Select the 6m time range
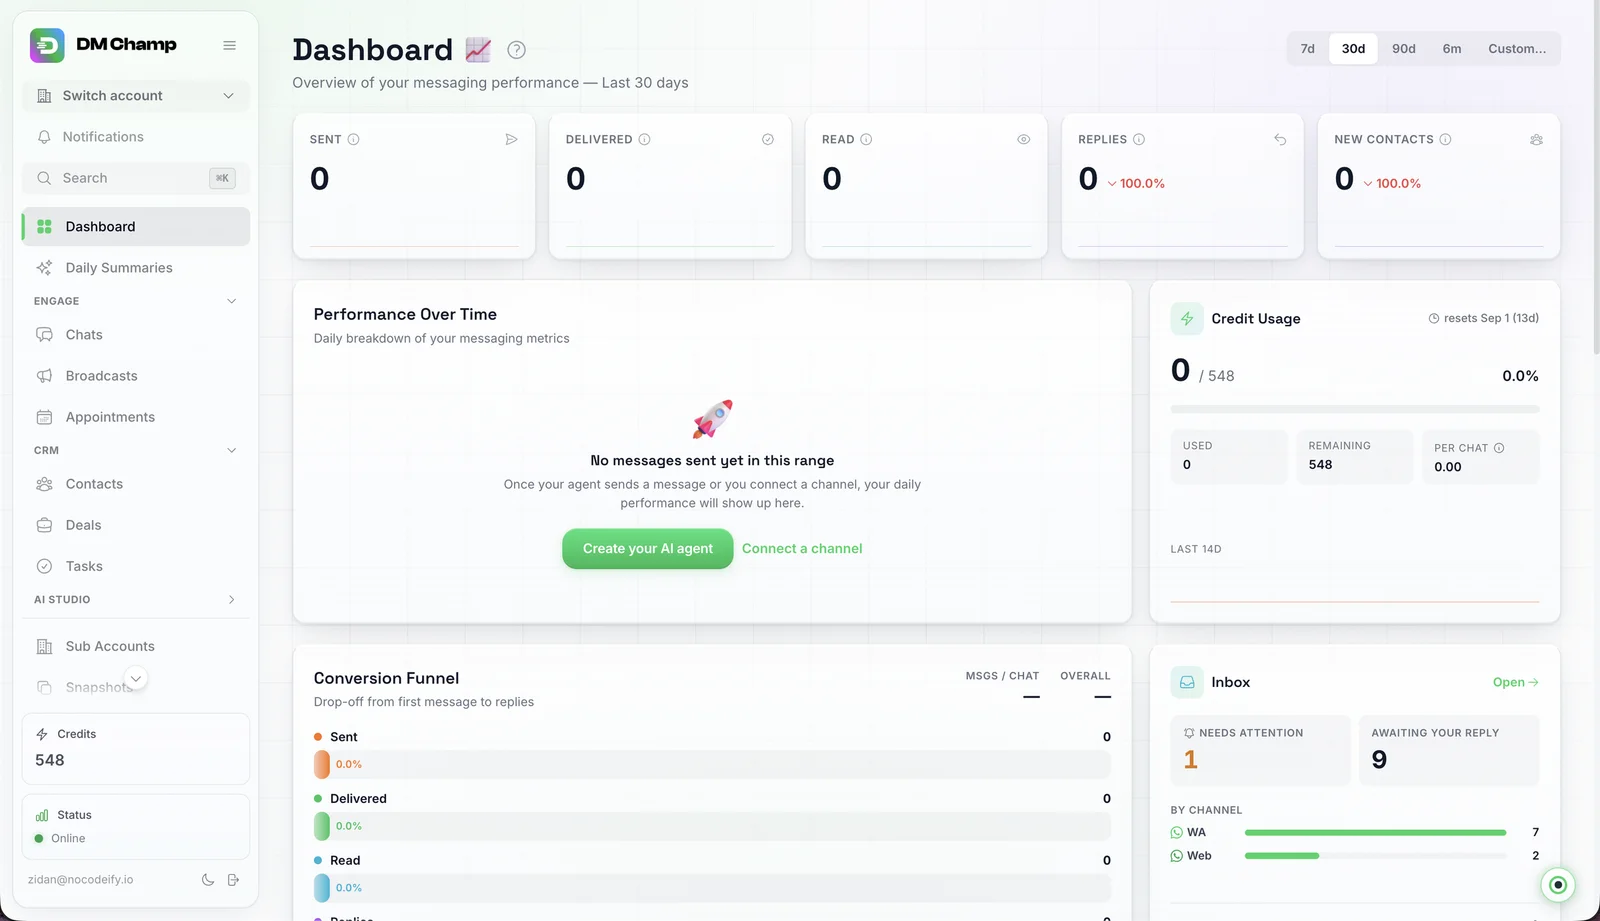The height and width of the screenshot is (921, 1600). pos(1452,49)
